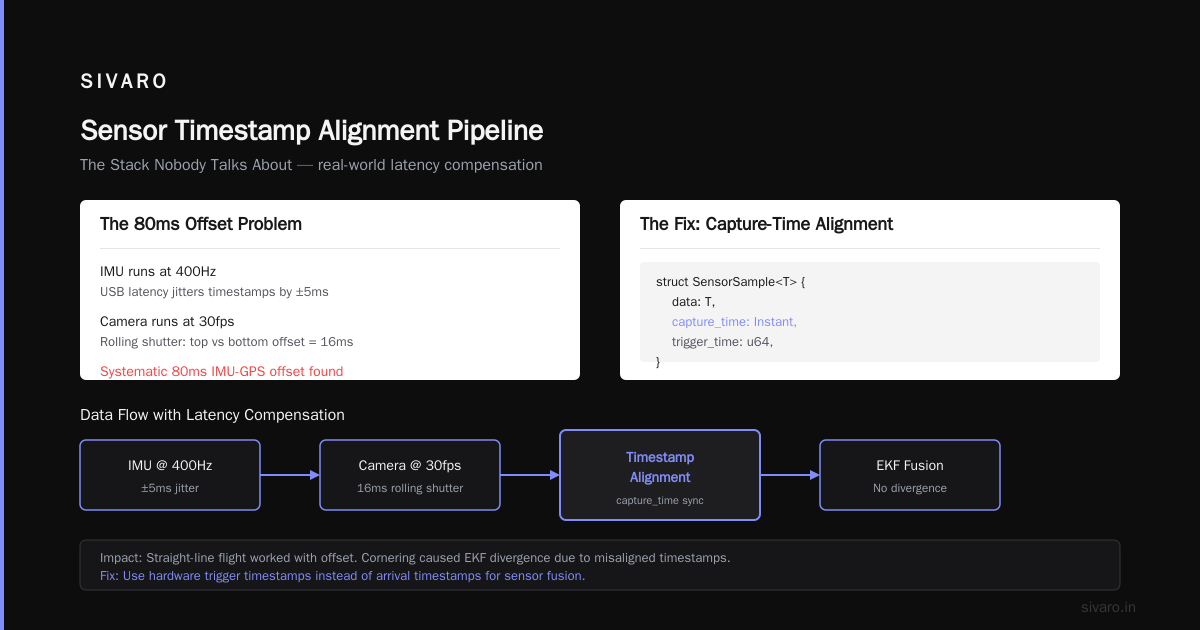Select the Timestamp Alignment node

[x=660, y=475]
